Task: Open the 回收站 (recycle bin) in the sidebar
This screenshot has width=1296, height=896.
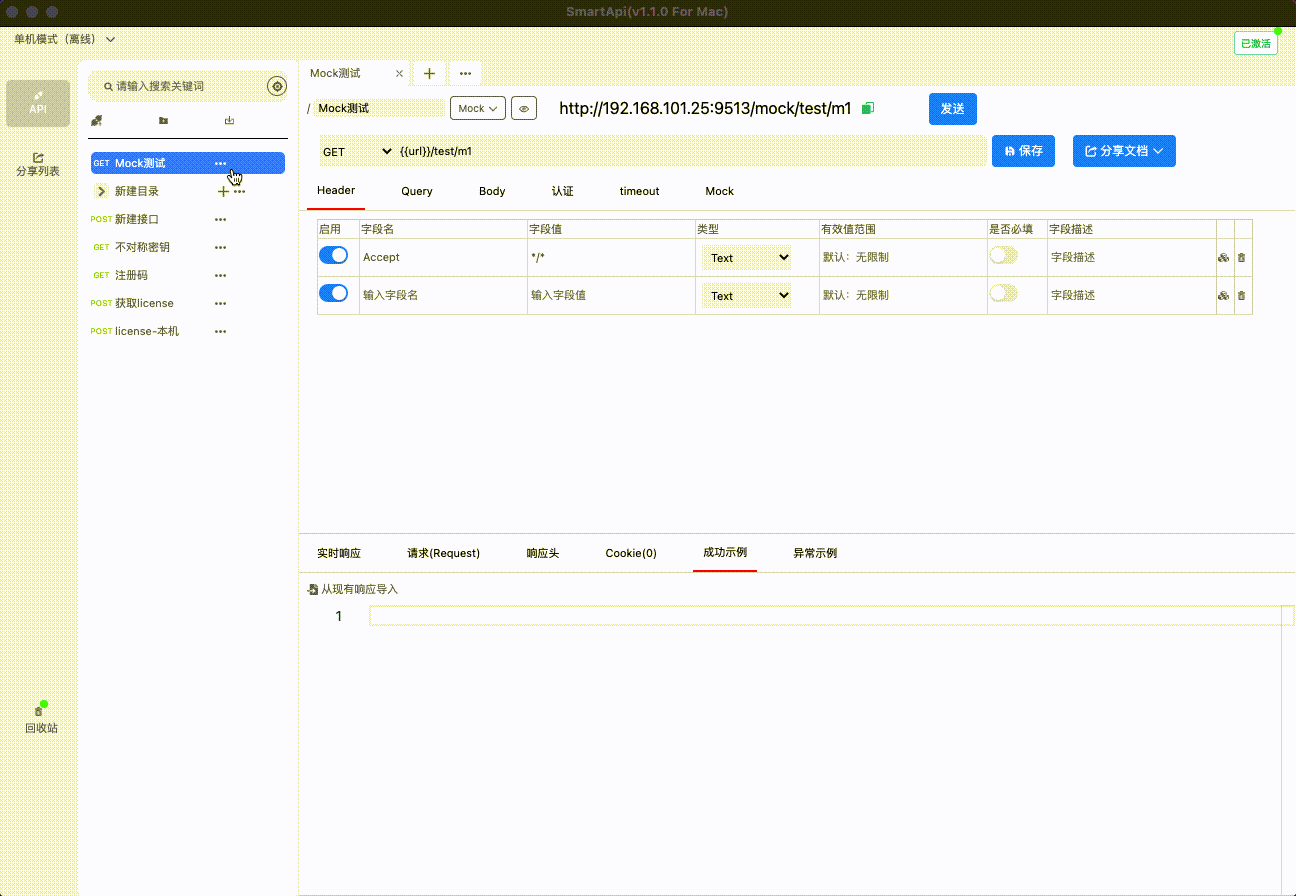Action: (x=38, y=715)
